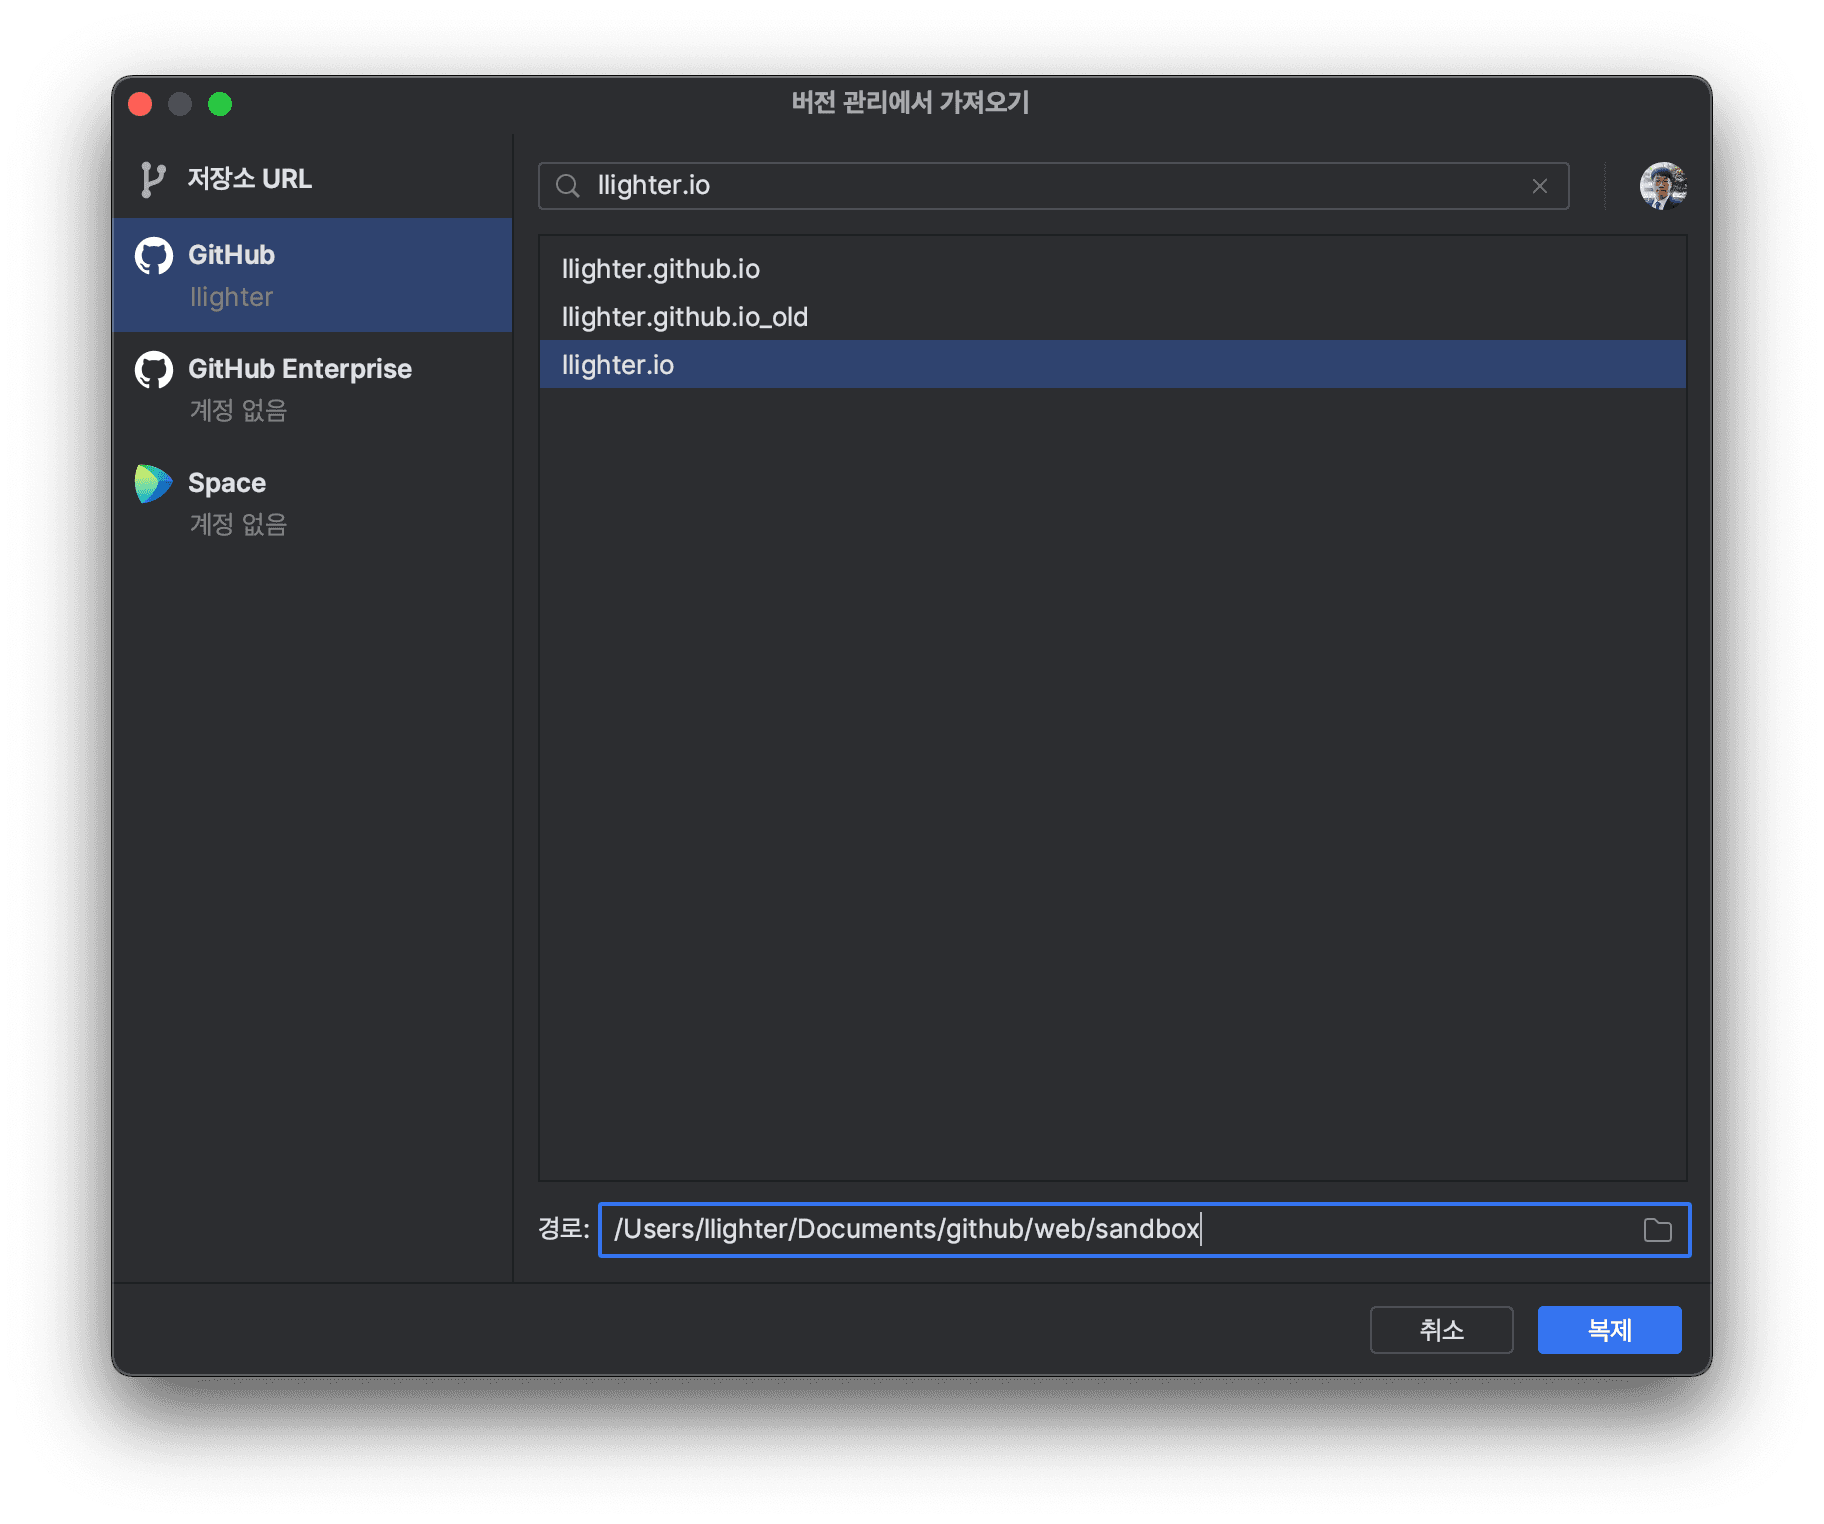Image resolution: width=1824 pixels, height=1524 pixels.
Task: Click the branch icon beside 저장소 URL
Action: point(152,179)
